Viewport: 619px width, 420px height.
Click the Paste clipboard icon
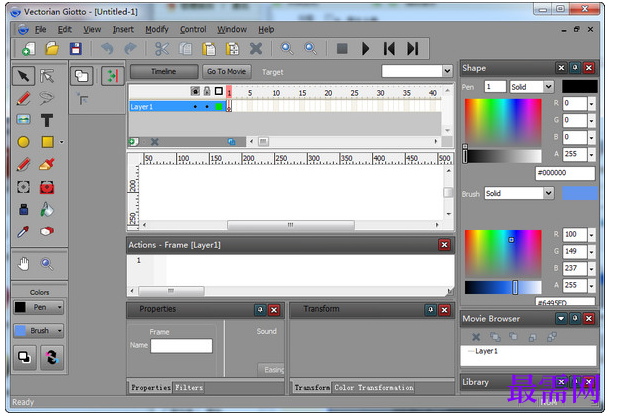[209, 49]
